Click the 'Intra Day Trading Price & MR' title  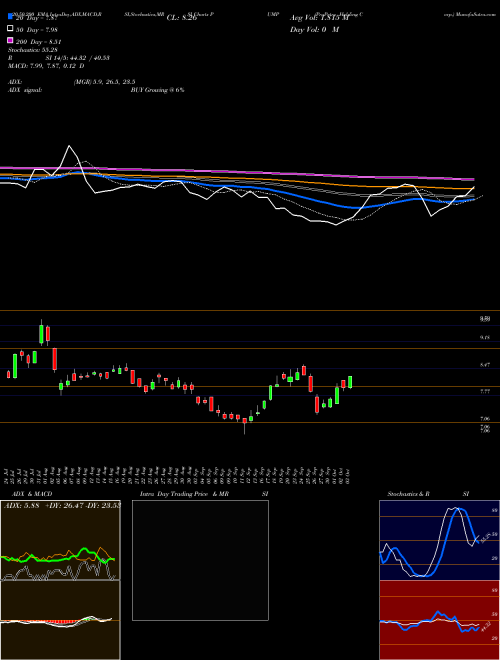click(184, 494)
